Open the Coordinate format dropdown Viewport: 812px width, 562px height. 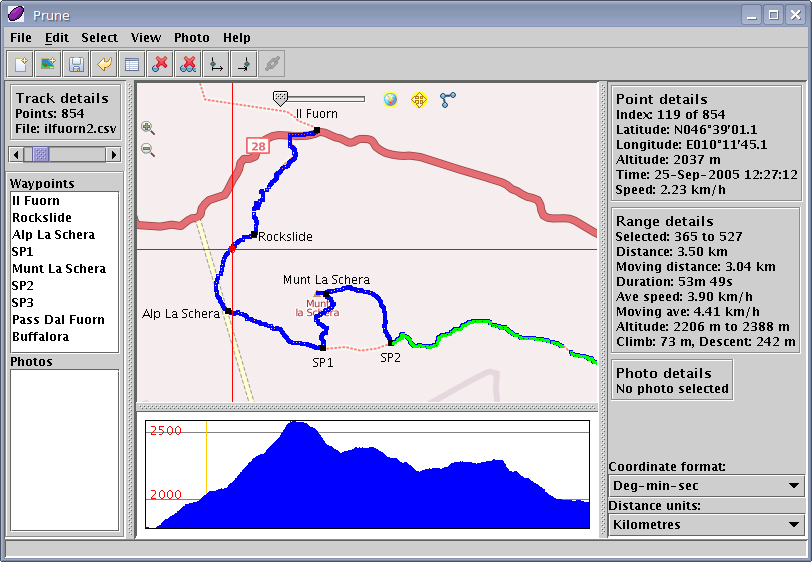coord(706,486)
